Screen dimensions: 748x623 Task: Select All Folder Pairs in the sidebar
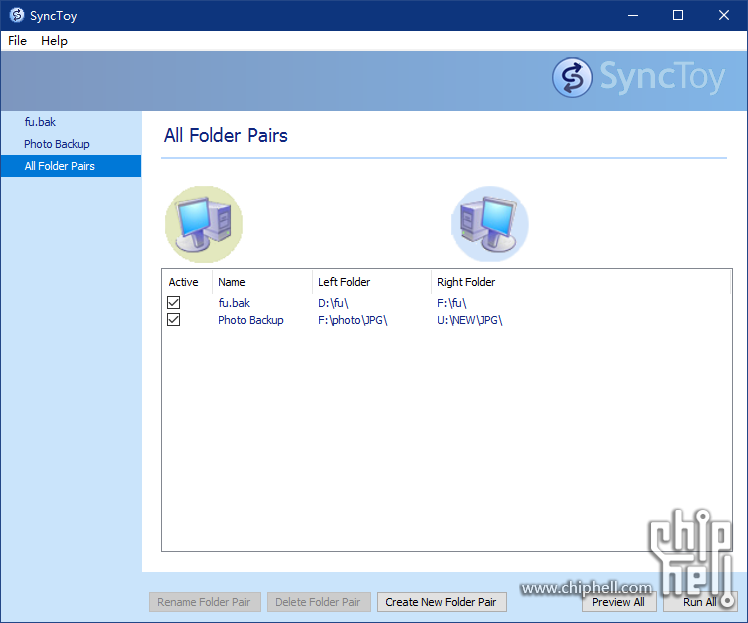tap(71, 166)
